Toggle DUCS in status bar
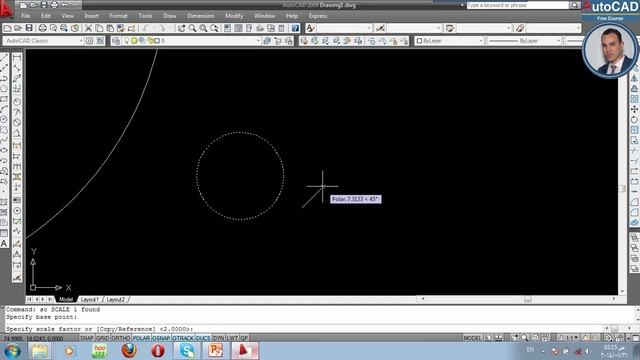This screenshot has width=640, height=360. click(203, 338)
